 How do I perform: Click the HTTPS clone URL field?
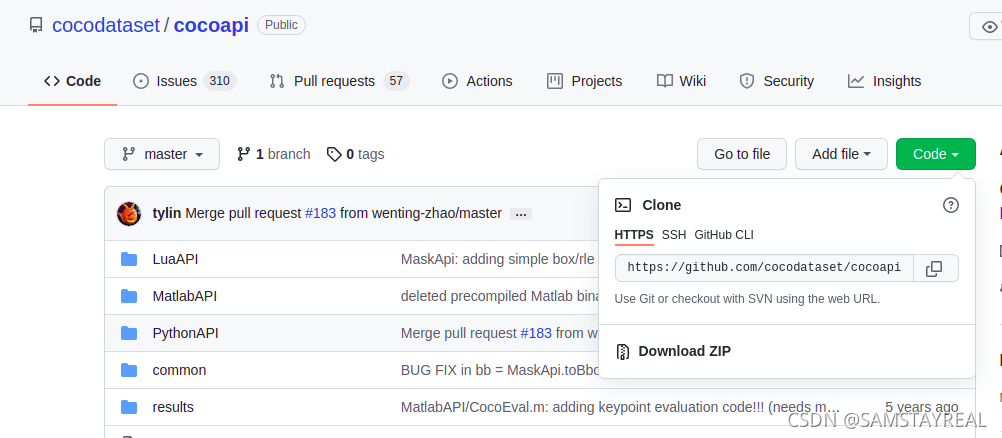click(763, 268)
